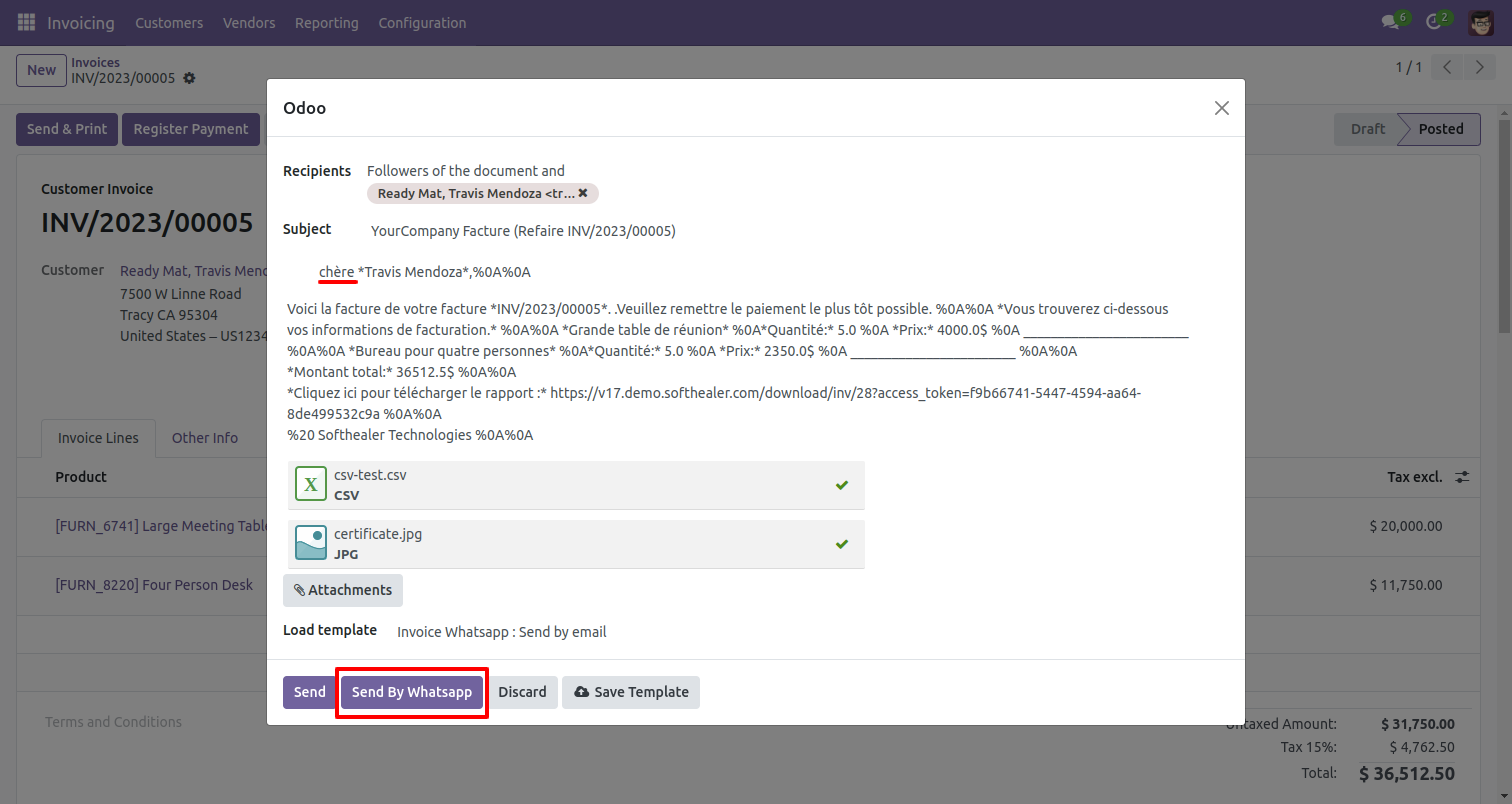
Task: Click the Terms and Conditions field
Action: pos(113,722)
